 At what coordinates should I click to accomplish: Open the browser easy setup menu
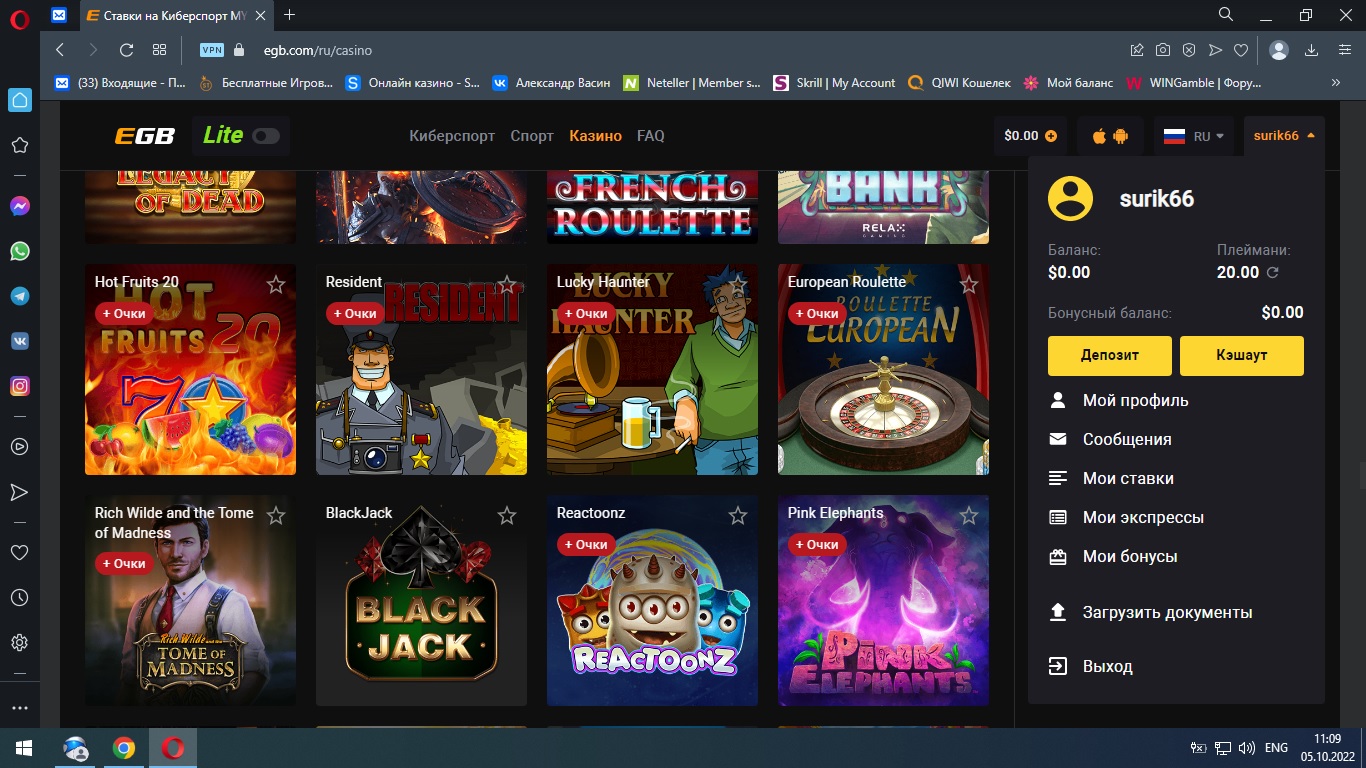click(1345, 50)
